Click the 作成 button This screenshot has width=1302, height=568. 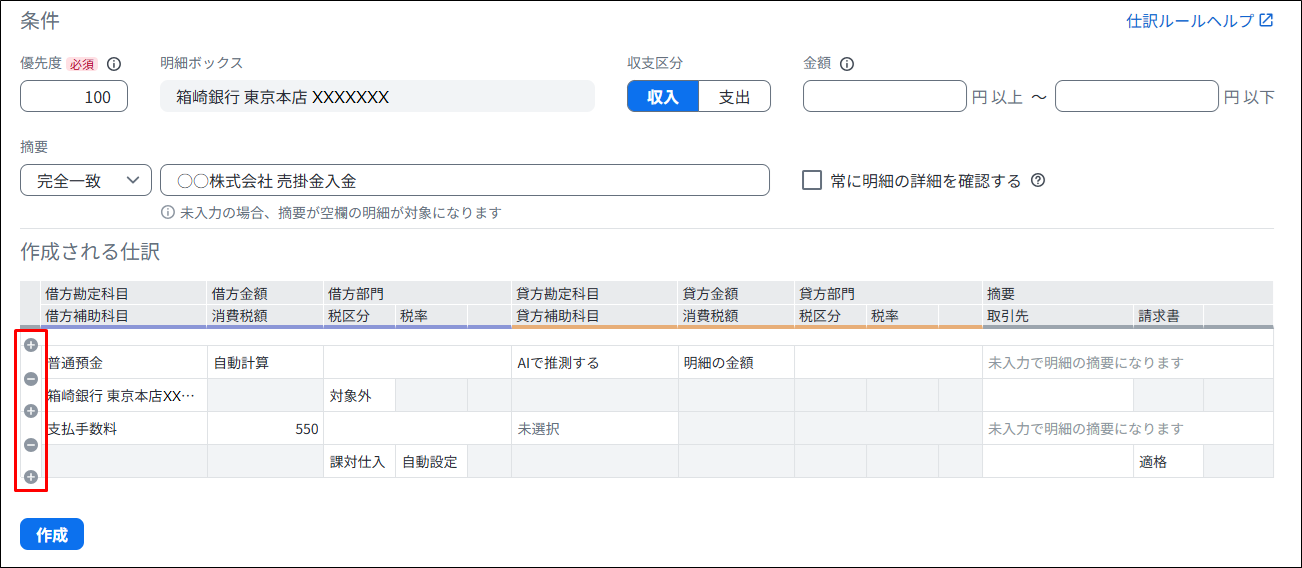tap(52, 535)
